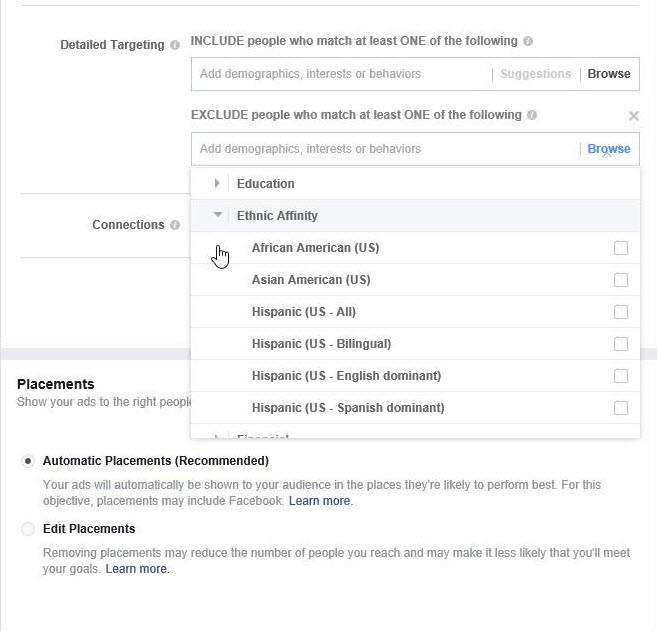Viewport: 657px width, 631px height.
Task: Expand the Financial category arrow
Action: 217,436
